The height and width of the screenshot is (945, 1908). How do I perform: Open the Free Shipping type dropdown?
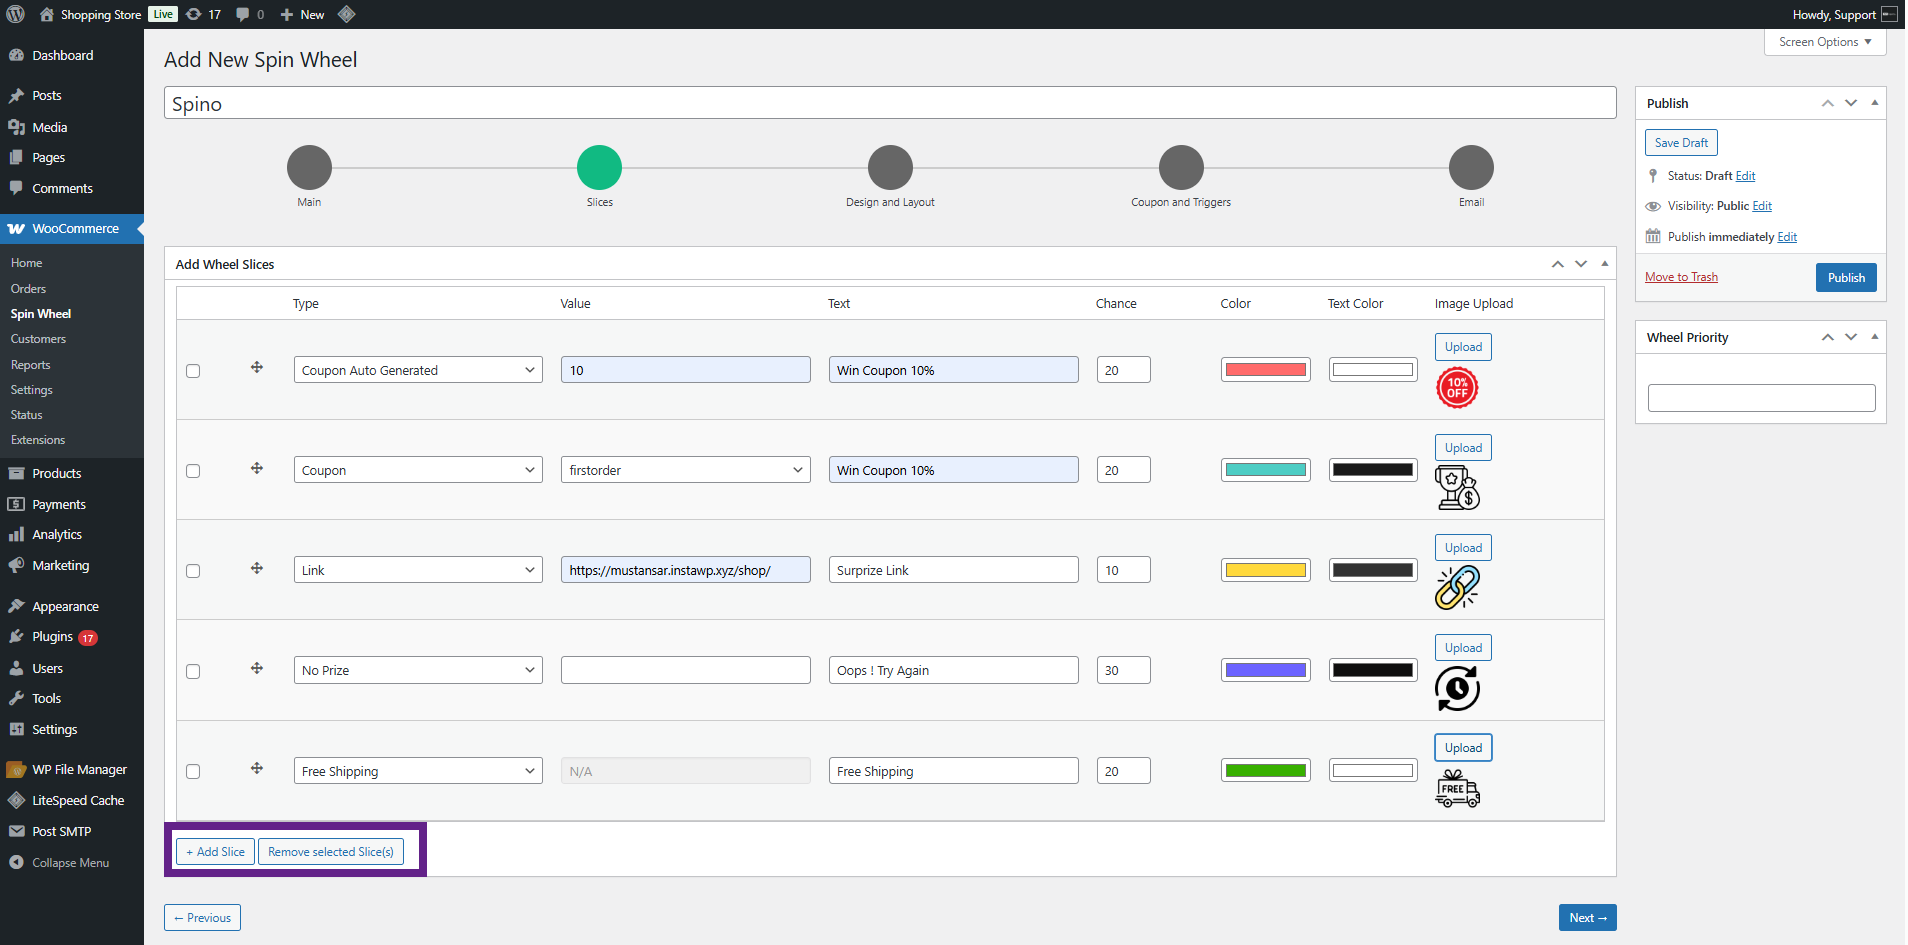(x=418, y=771)
